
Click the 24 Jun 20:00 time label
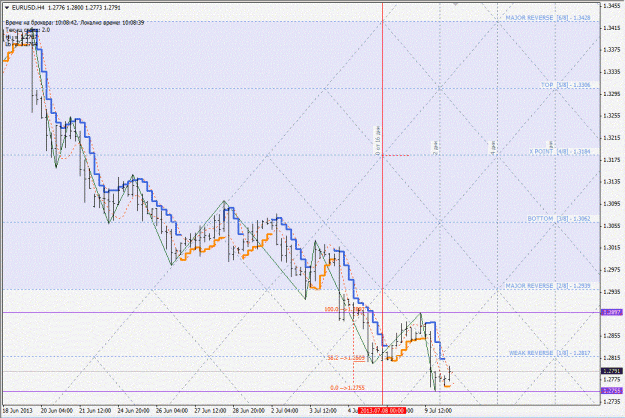[133, 410]
